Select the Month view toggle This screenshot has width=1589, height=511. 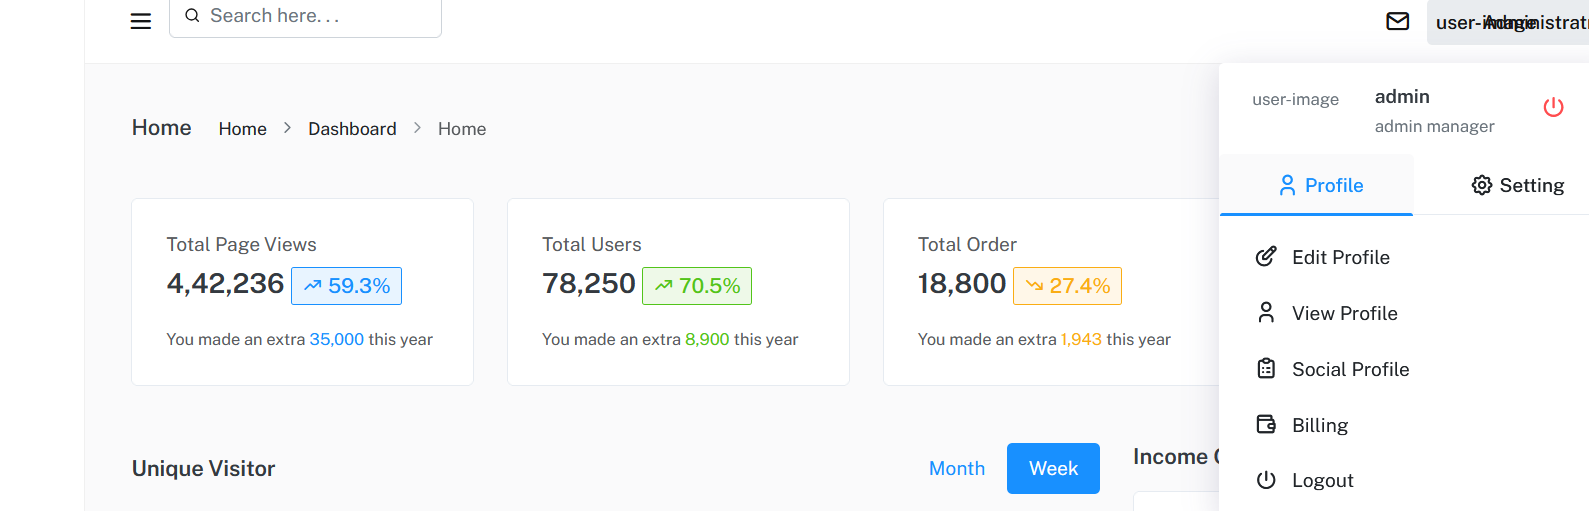pyautogui.click(x=957, y=468)
